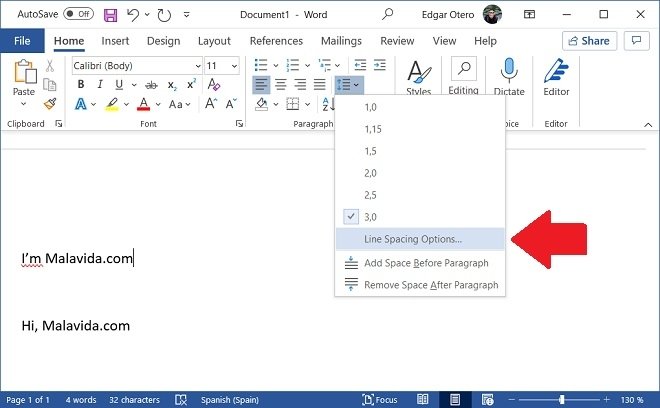
Task: Decrease paragraph indent
Action: (x=360, y=65)
